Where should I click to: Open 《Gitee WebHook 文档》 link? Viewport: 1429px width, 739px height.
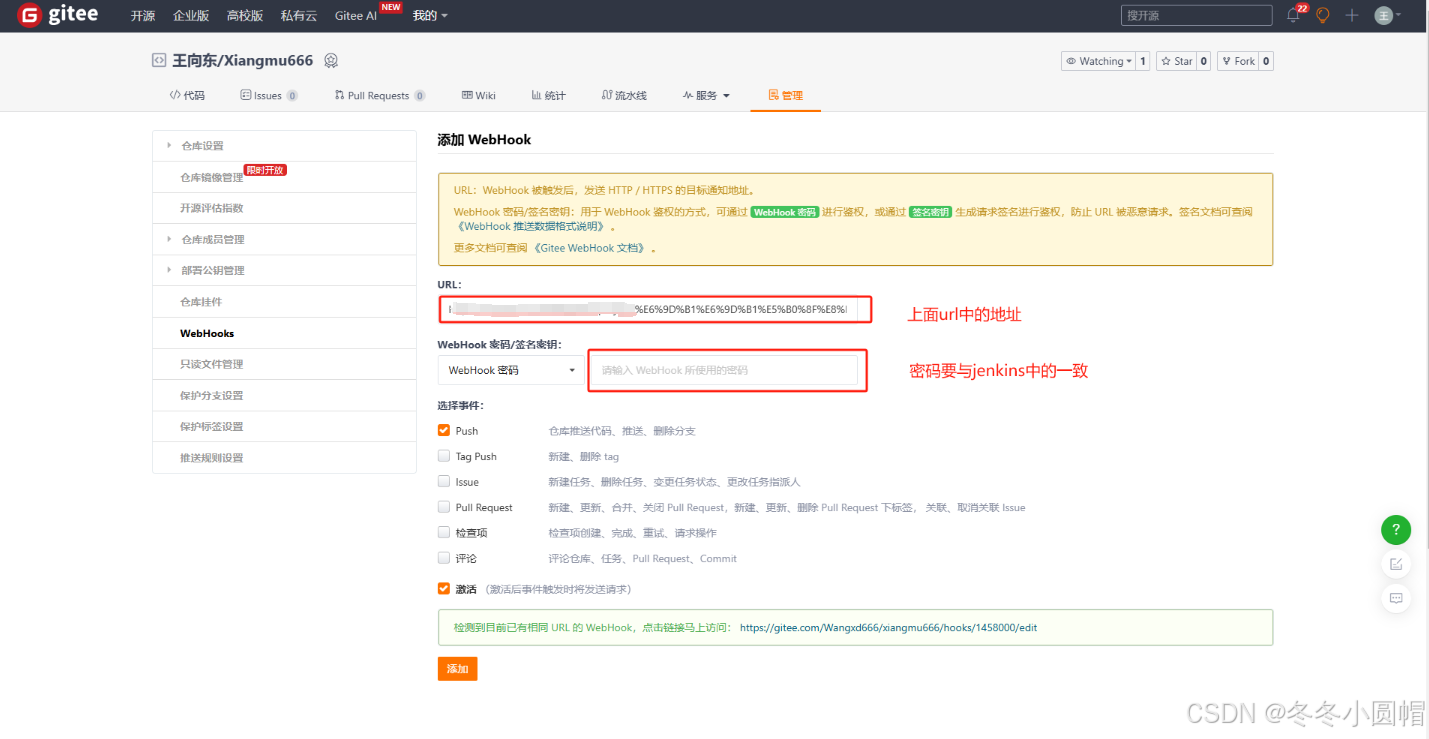pos(591,247)
